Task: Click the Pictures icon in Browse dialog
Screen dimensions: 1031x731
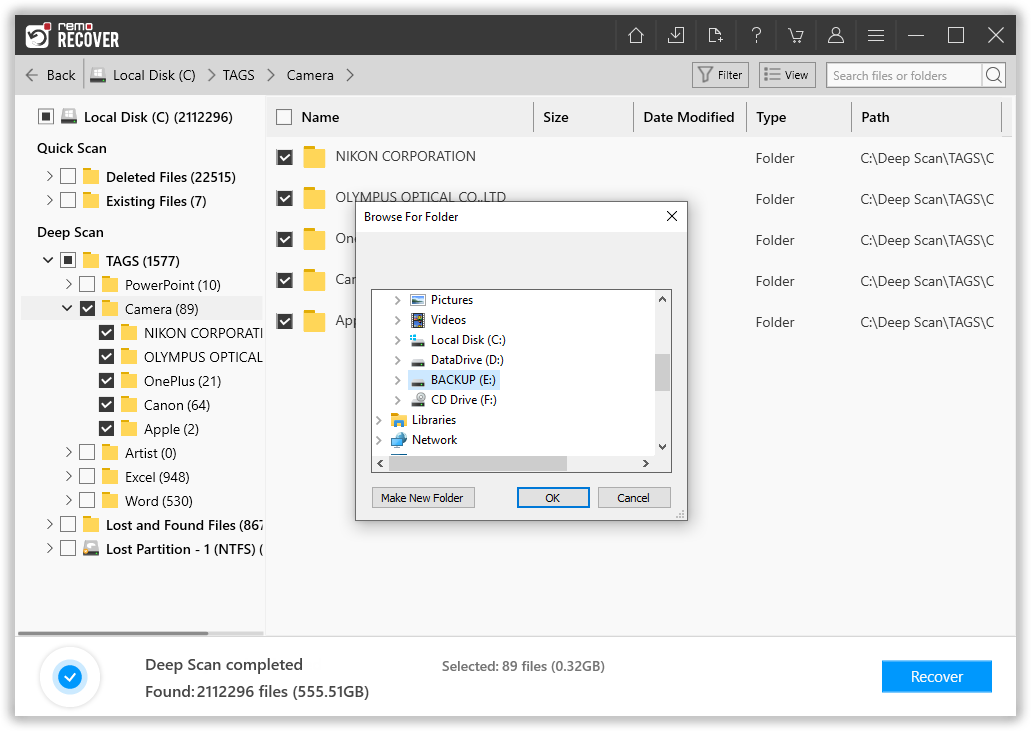Action: (x=418, y=300)
